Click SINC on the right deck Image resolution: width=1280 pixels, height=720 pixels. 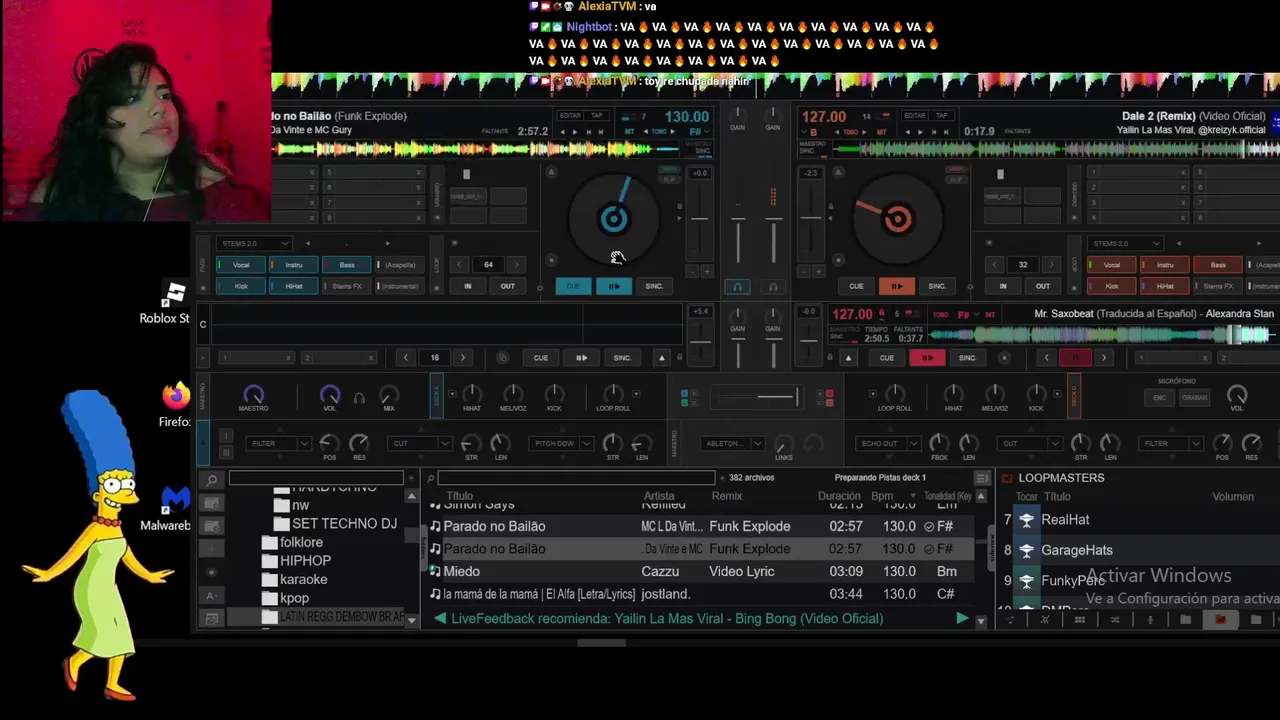point(937,286)
